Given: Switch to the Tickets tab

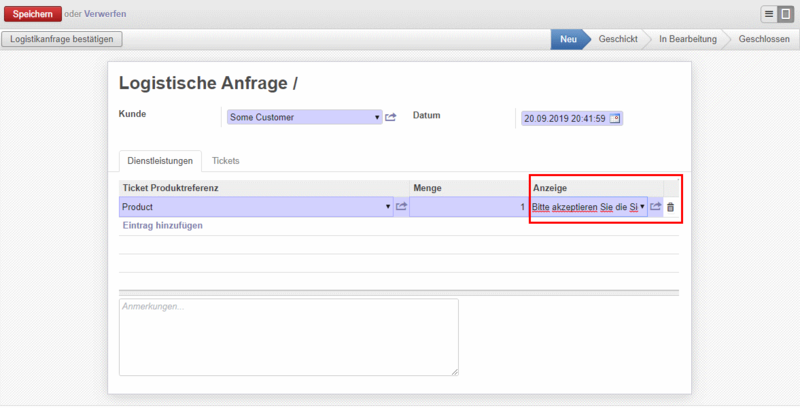Looking at the screenshot, I should coord(225,161).
